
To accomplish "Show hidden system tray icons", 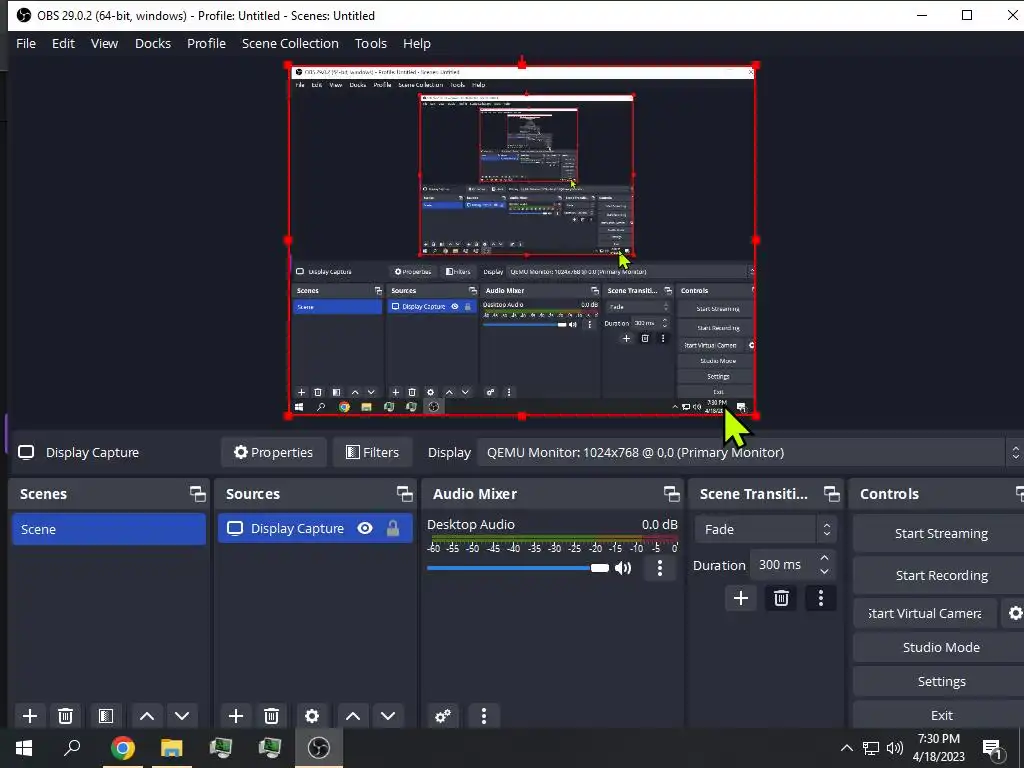I will coord(846,748).
